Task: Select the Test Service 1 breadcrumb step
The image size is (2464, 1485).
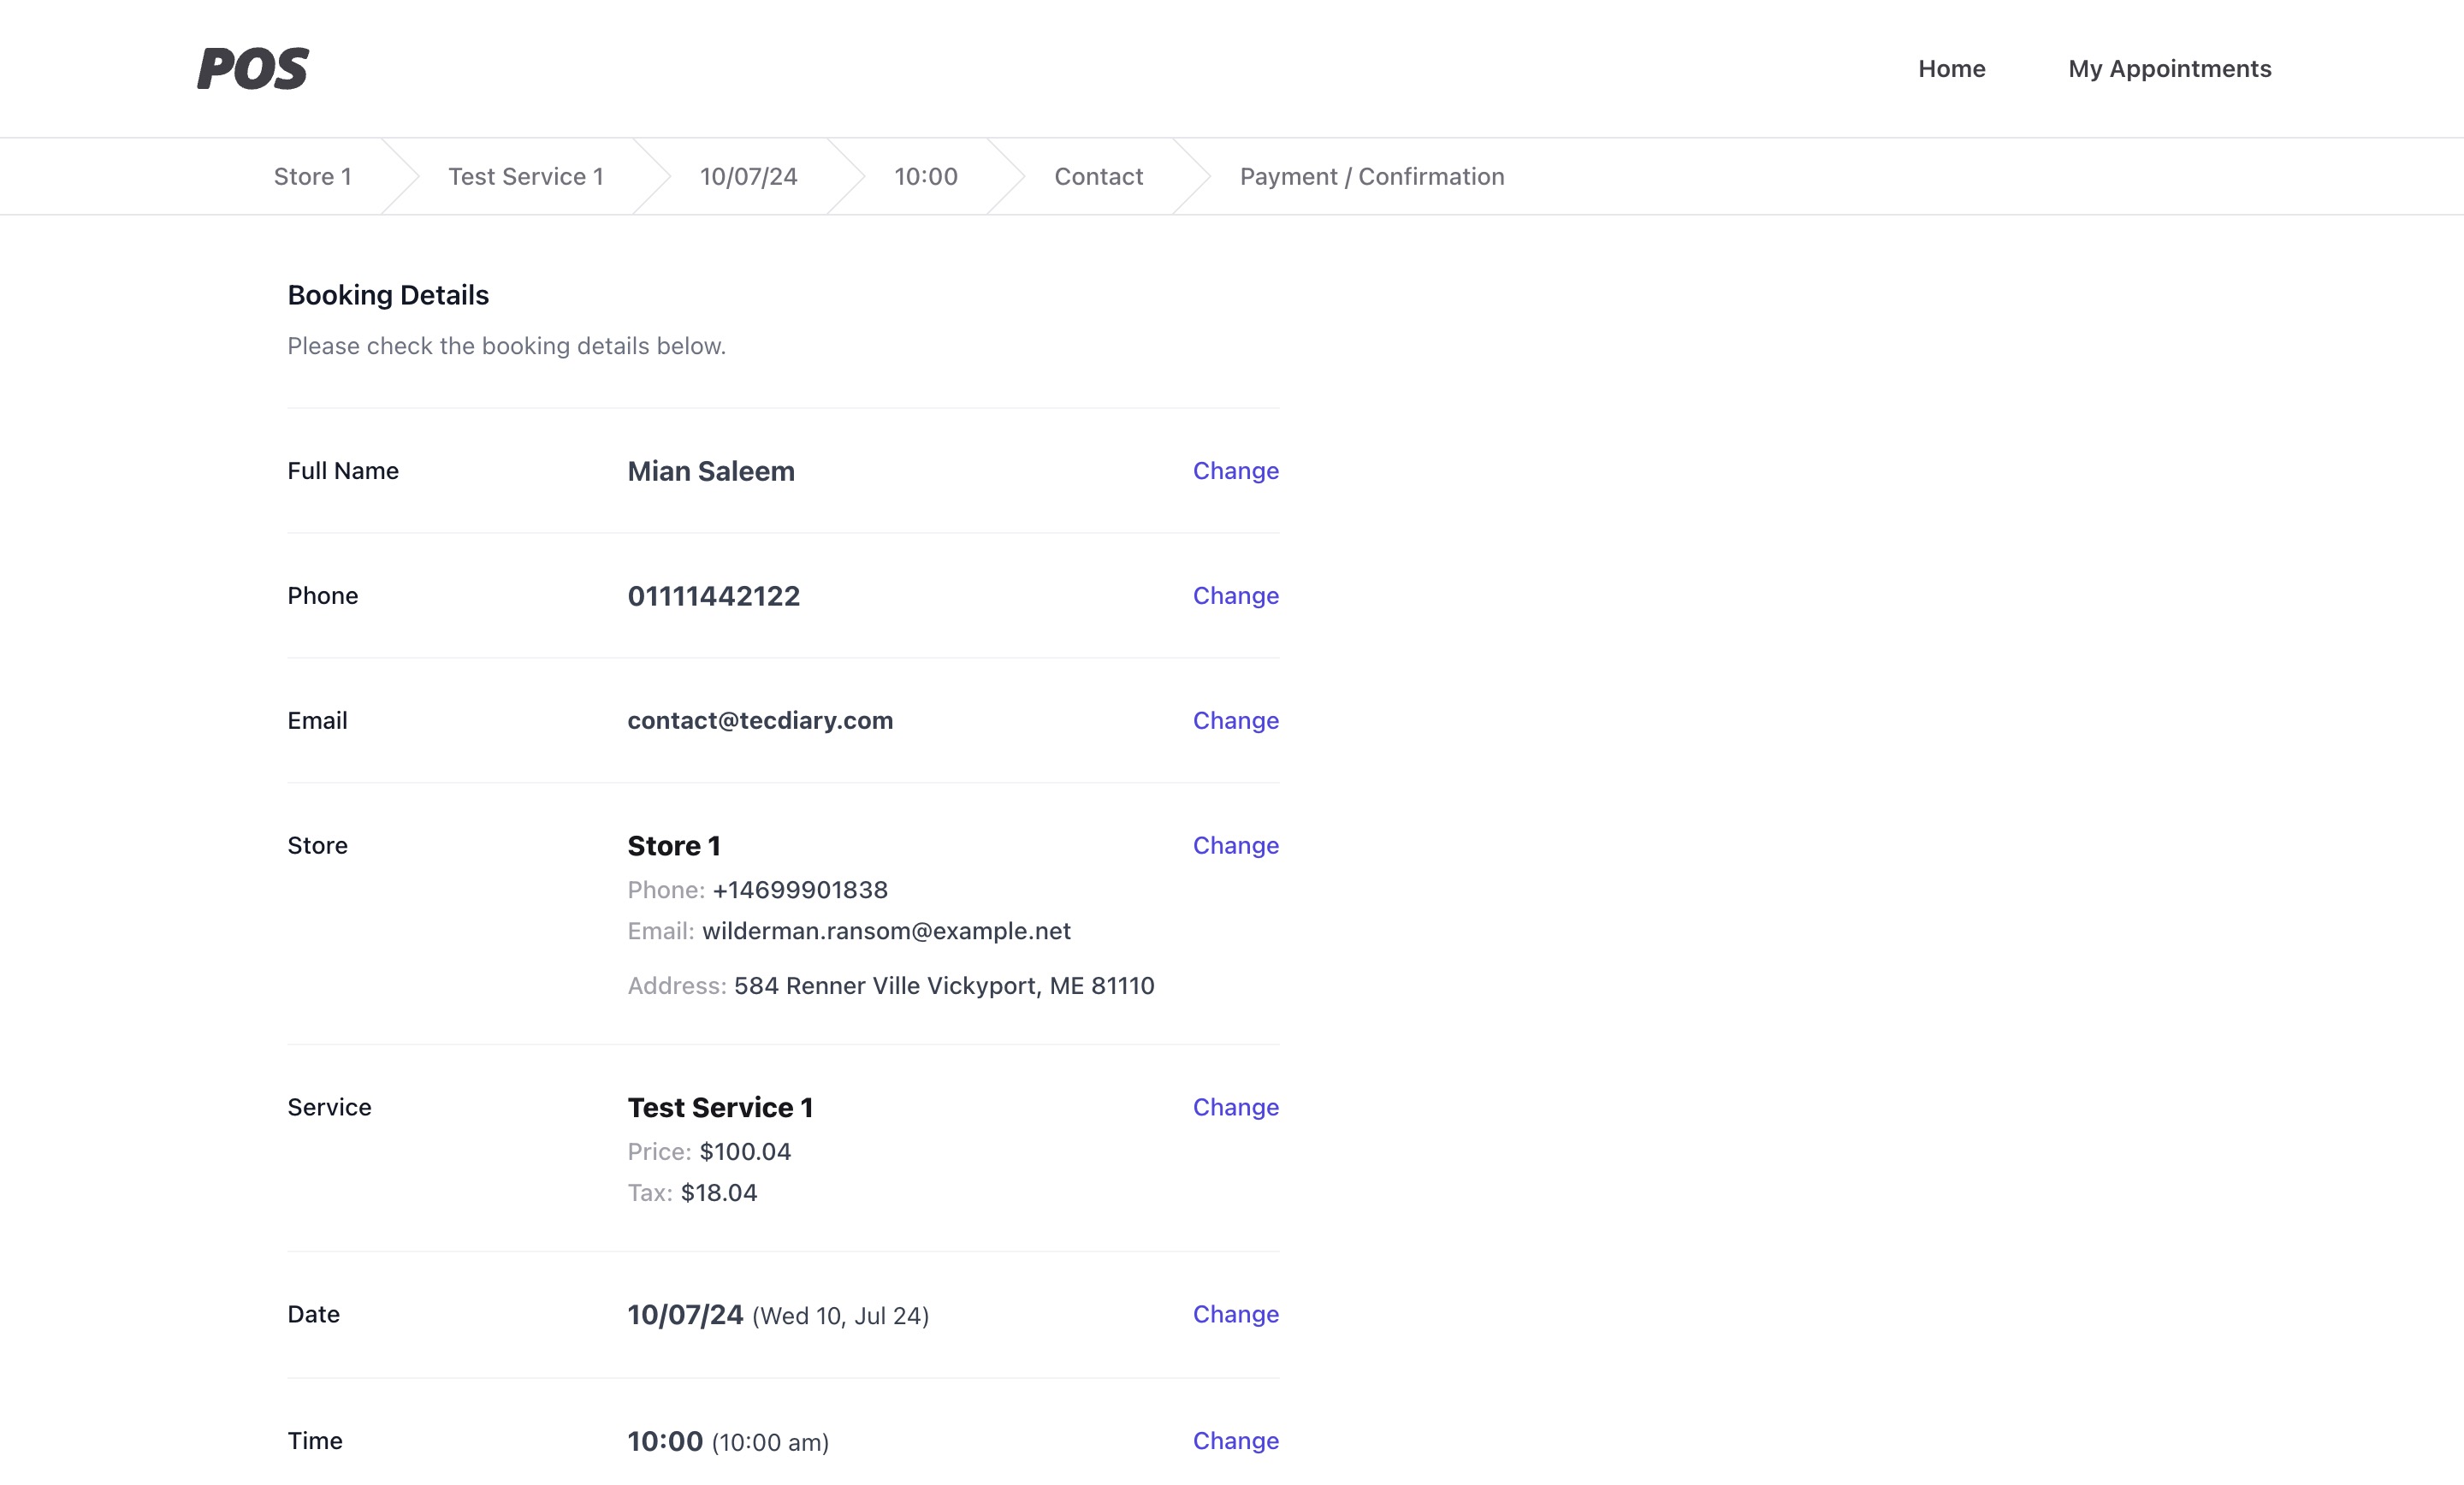Action: click(525, 177)
